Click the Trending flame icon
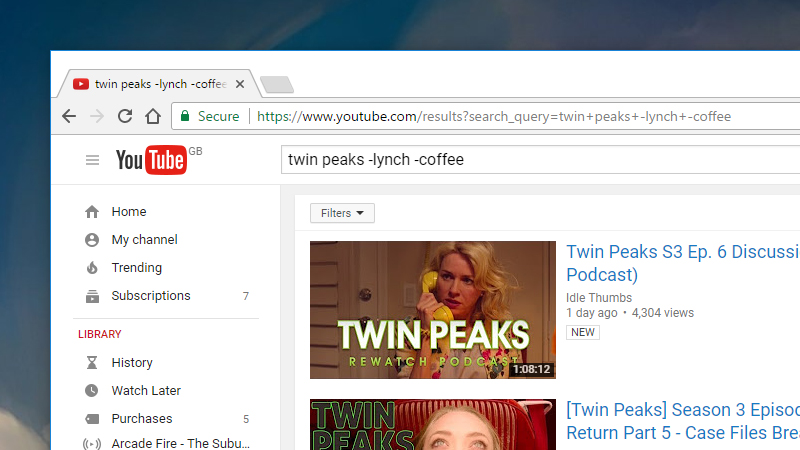This screenshot has width=800, height=450. click(x=92, y=267)
